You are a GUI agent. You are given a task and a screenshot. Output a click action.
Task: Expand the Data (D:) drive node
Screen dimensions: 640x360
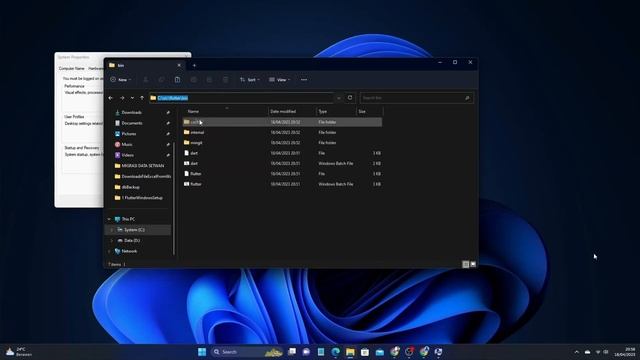[111, 240]
